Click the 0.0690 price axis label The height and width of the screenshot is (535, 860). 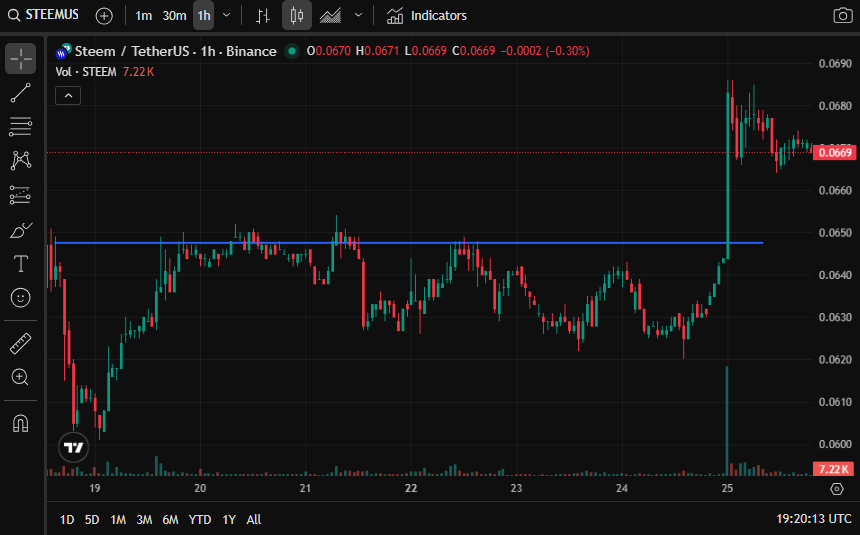(835, 64)
